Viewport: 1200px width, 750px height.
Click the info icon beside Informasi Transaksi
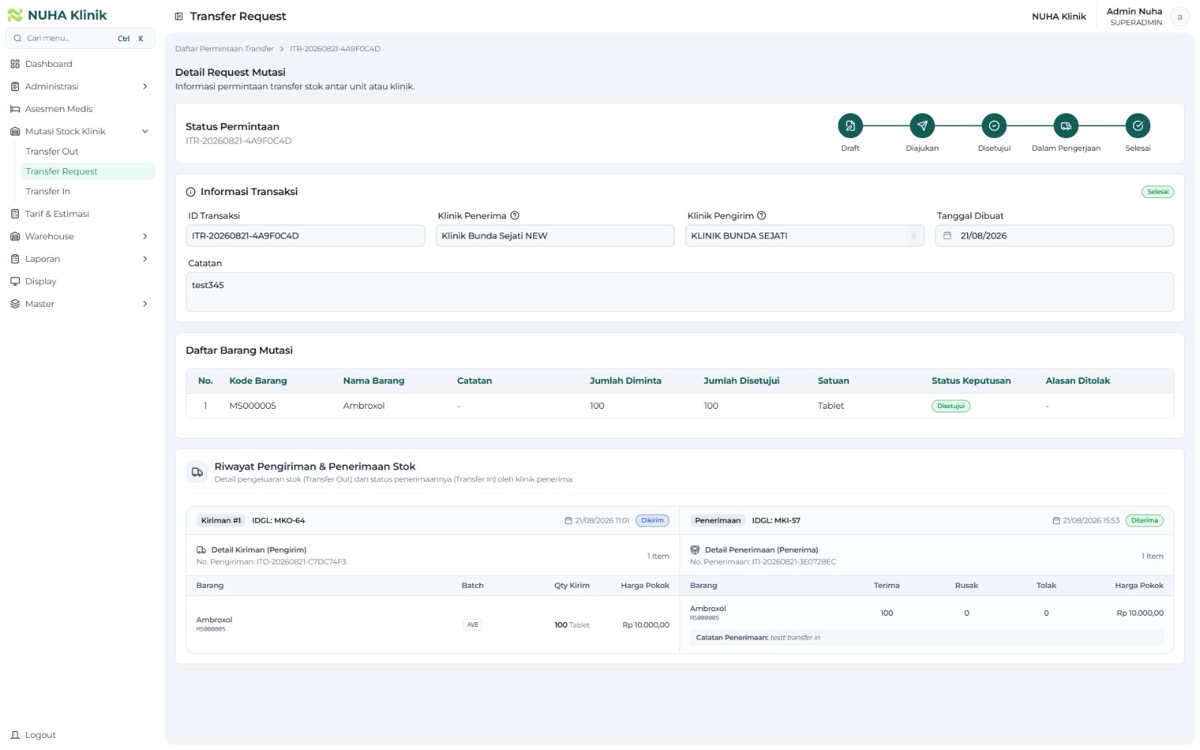tap(191, 192)
